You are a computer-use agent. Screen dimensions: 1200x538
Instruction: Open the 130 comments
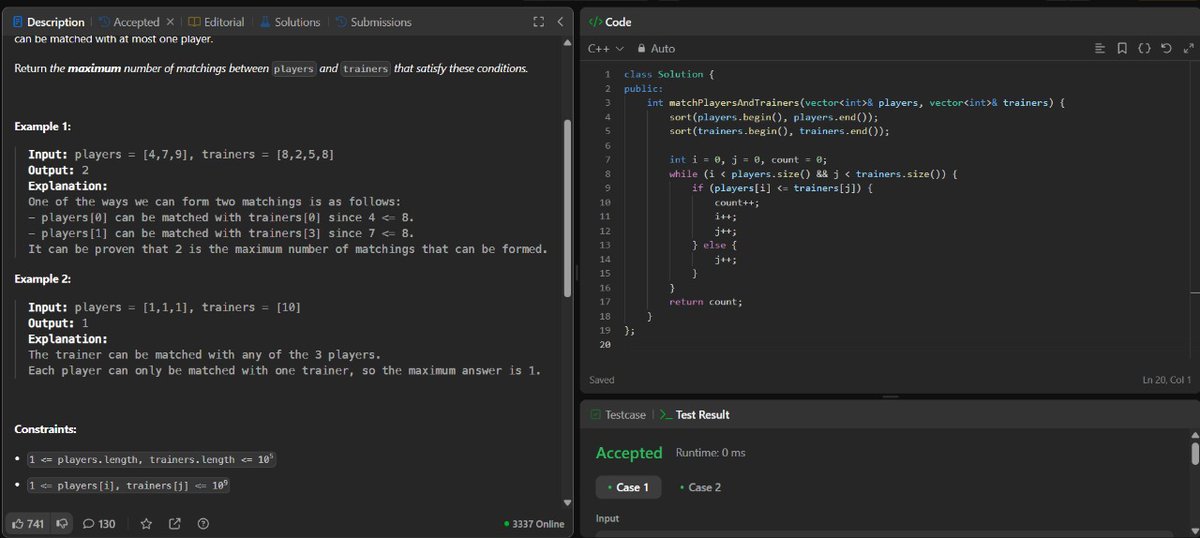pyautogui.click(x=99, y=524)
